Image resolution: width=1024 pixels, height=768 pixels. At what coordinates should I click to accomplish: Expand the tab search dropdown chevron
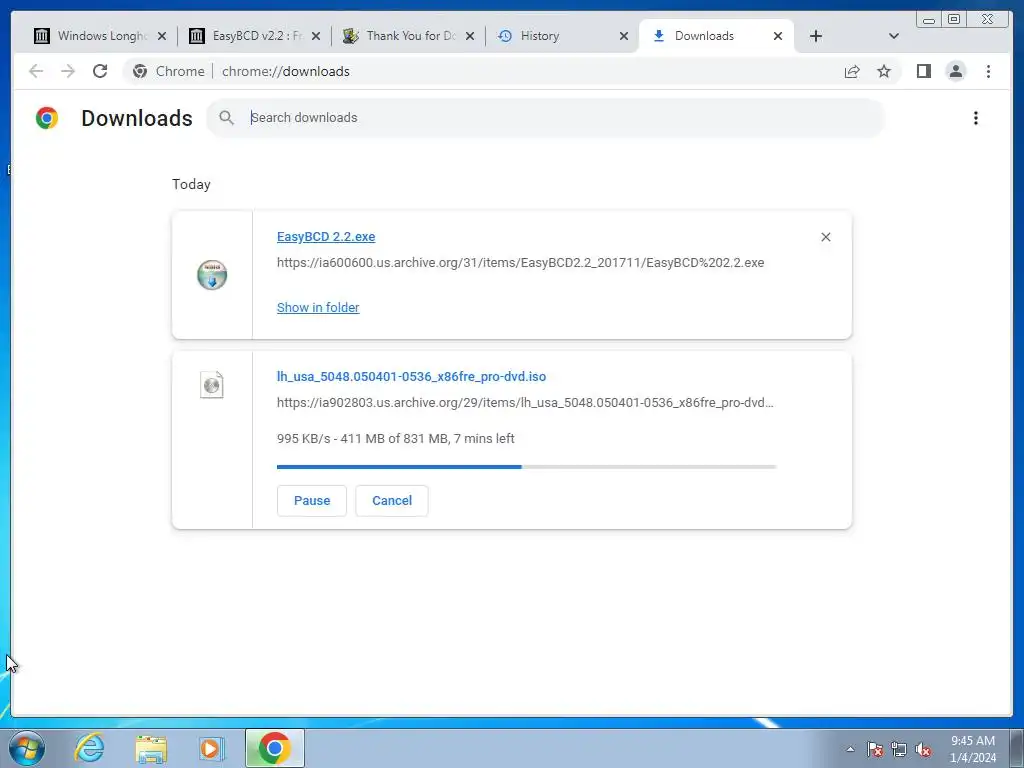tap(894, 36)
